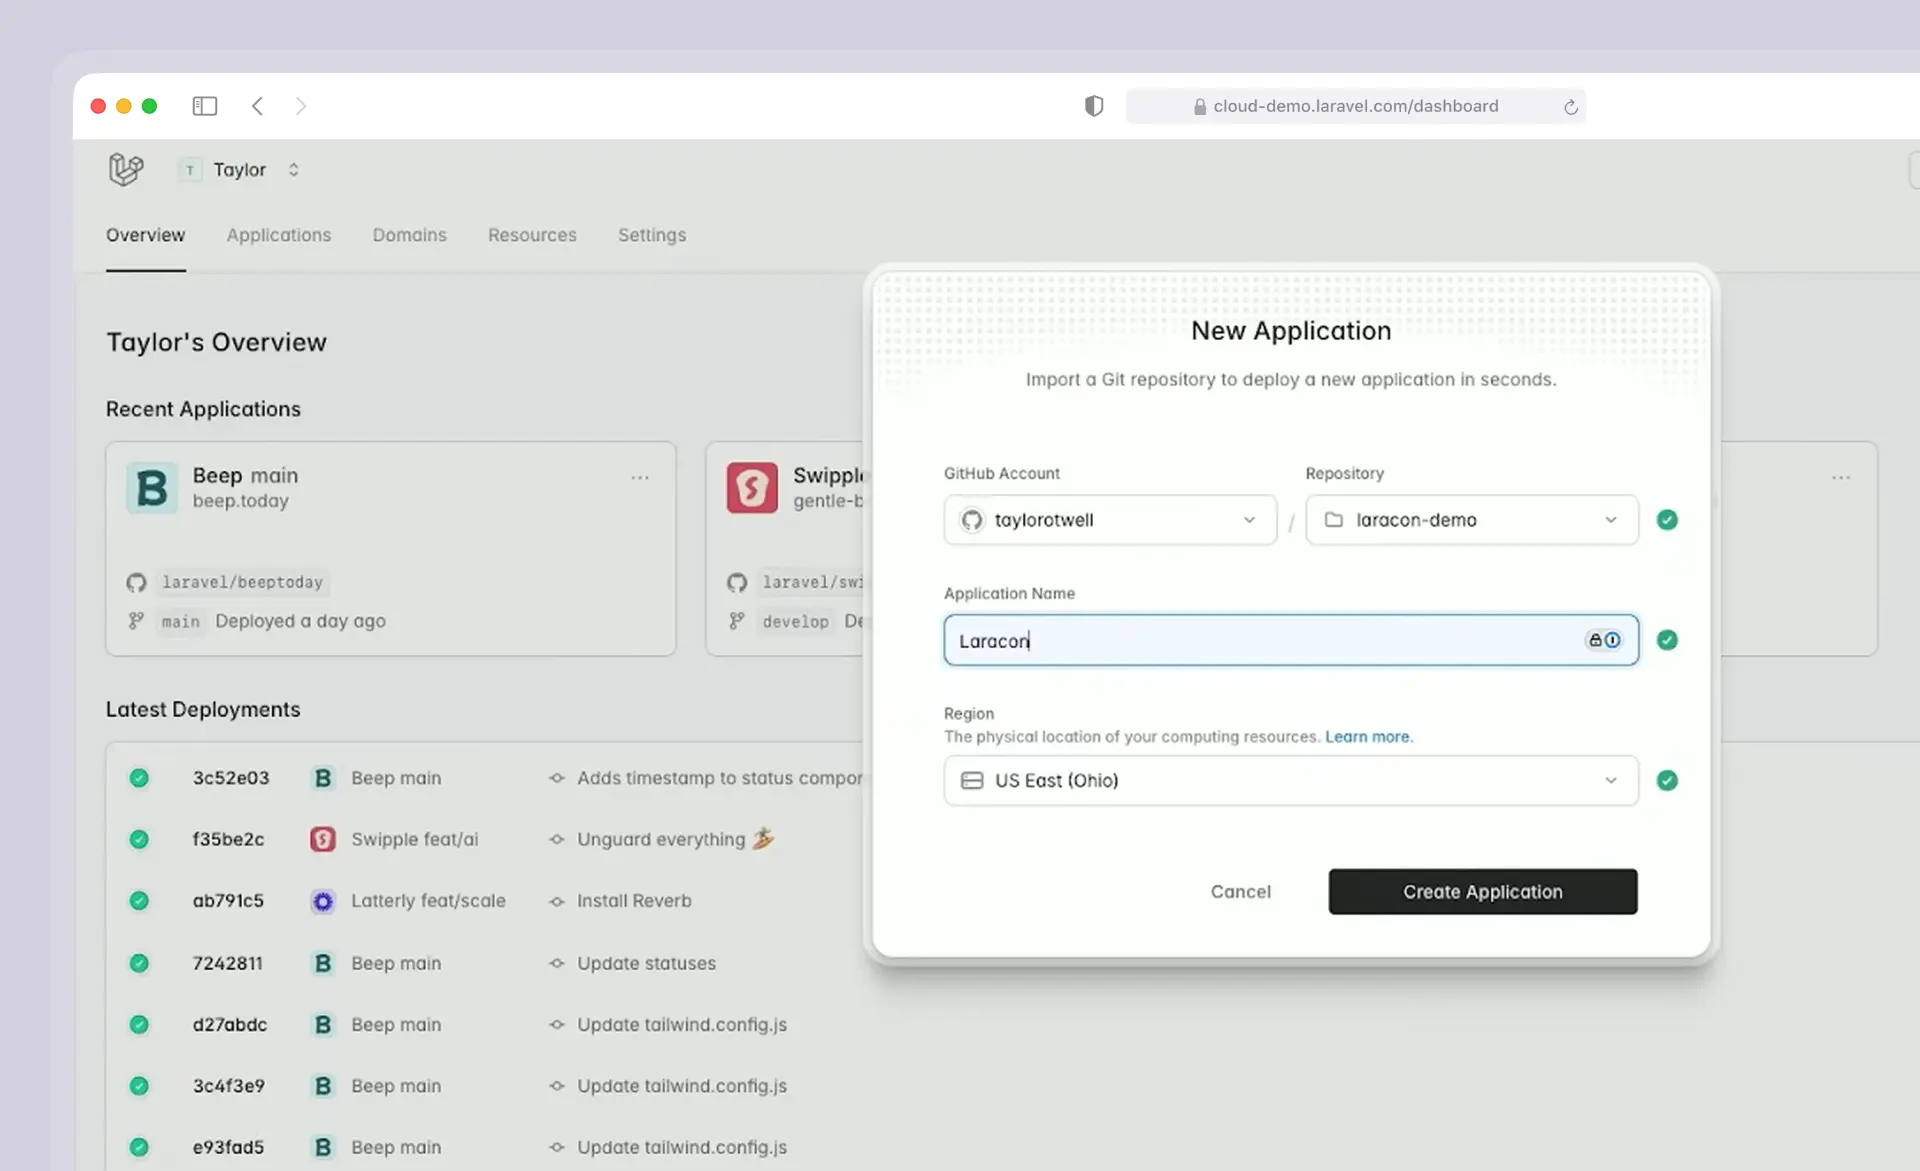Open the Beep card three-dot menu
This screenshot has width=1920, height=1171.
[640, 478]
